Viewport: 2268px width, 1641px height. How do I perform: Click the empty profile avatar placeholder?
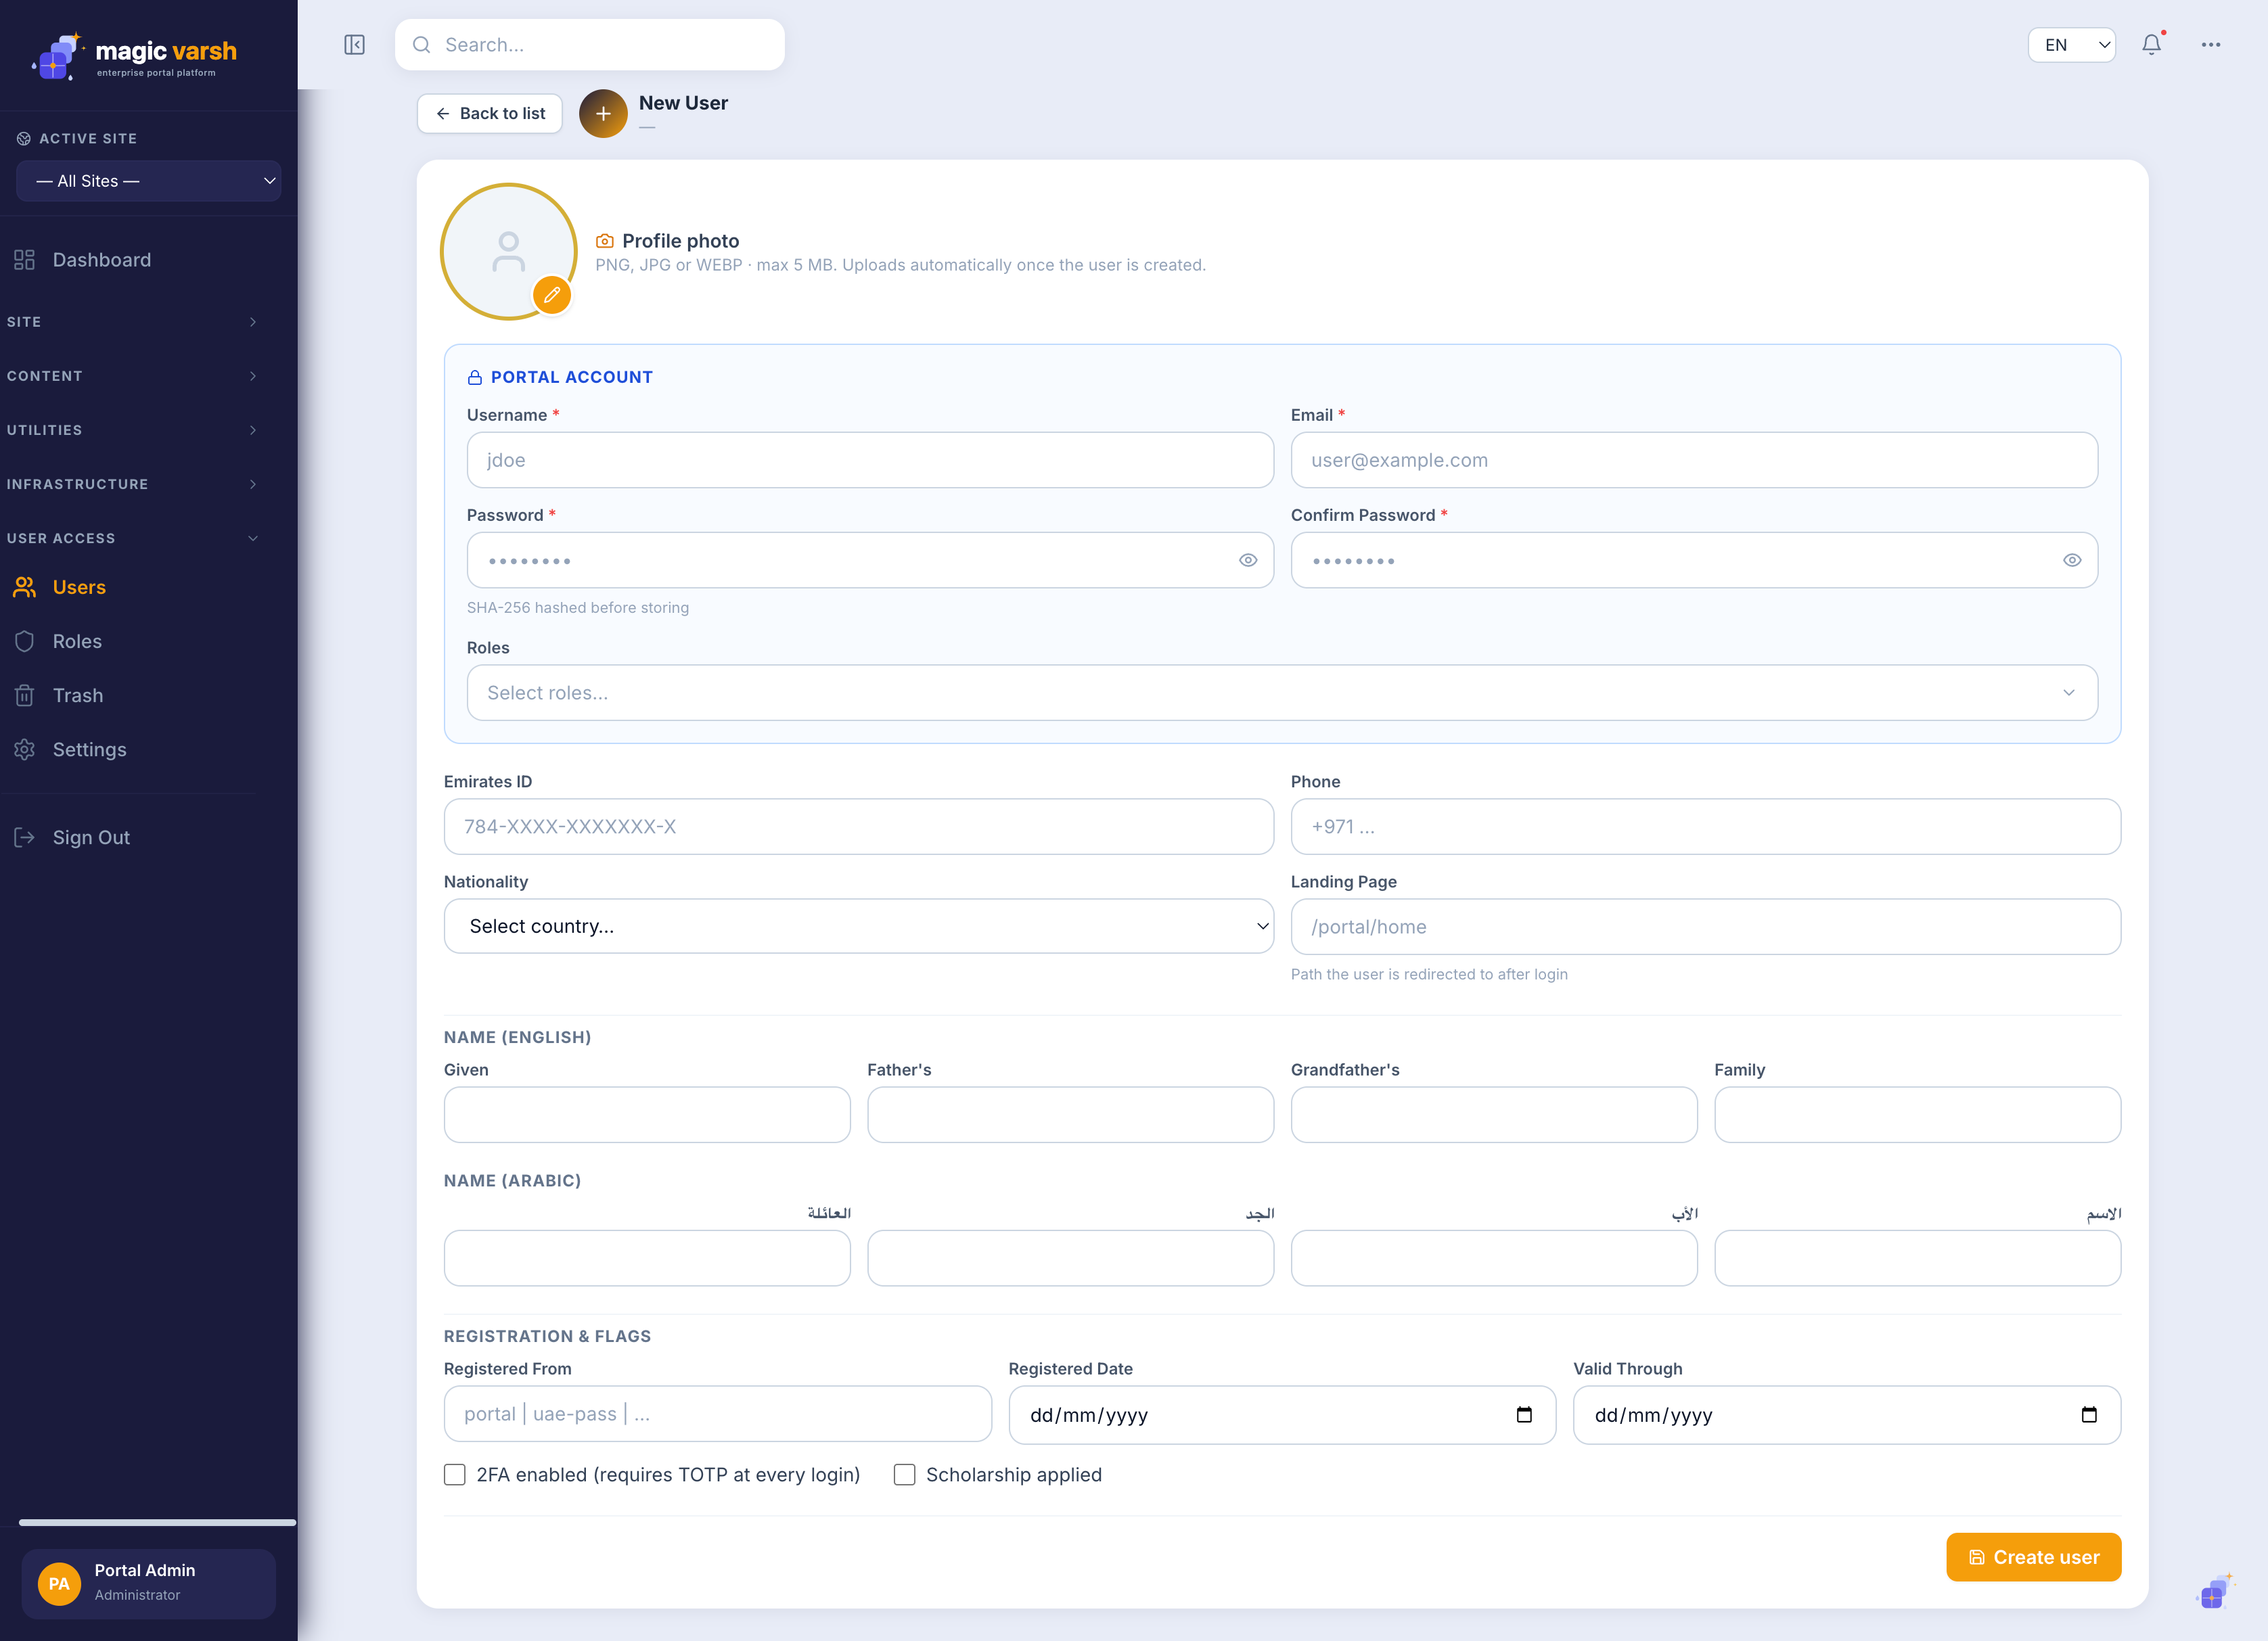pos(509,251)
